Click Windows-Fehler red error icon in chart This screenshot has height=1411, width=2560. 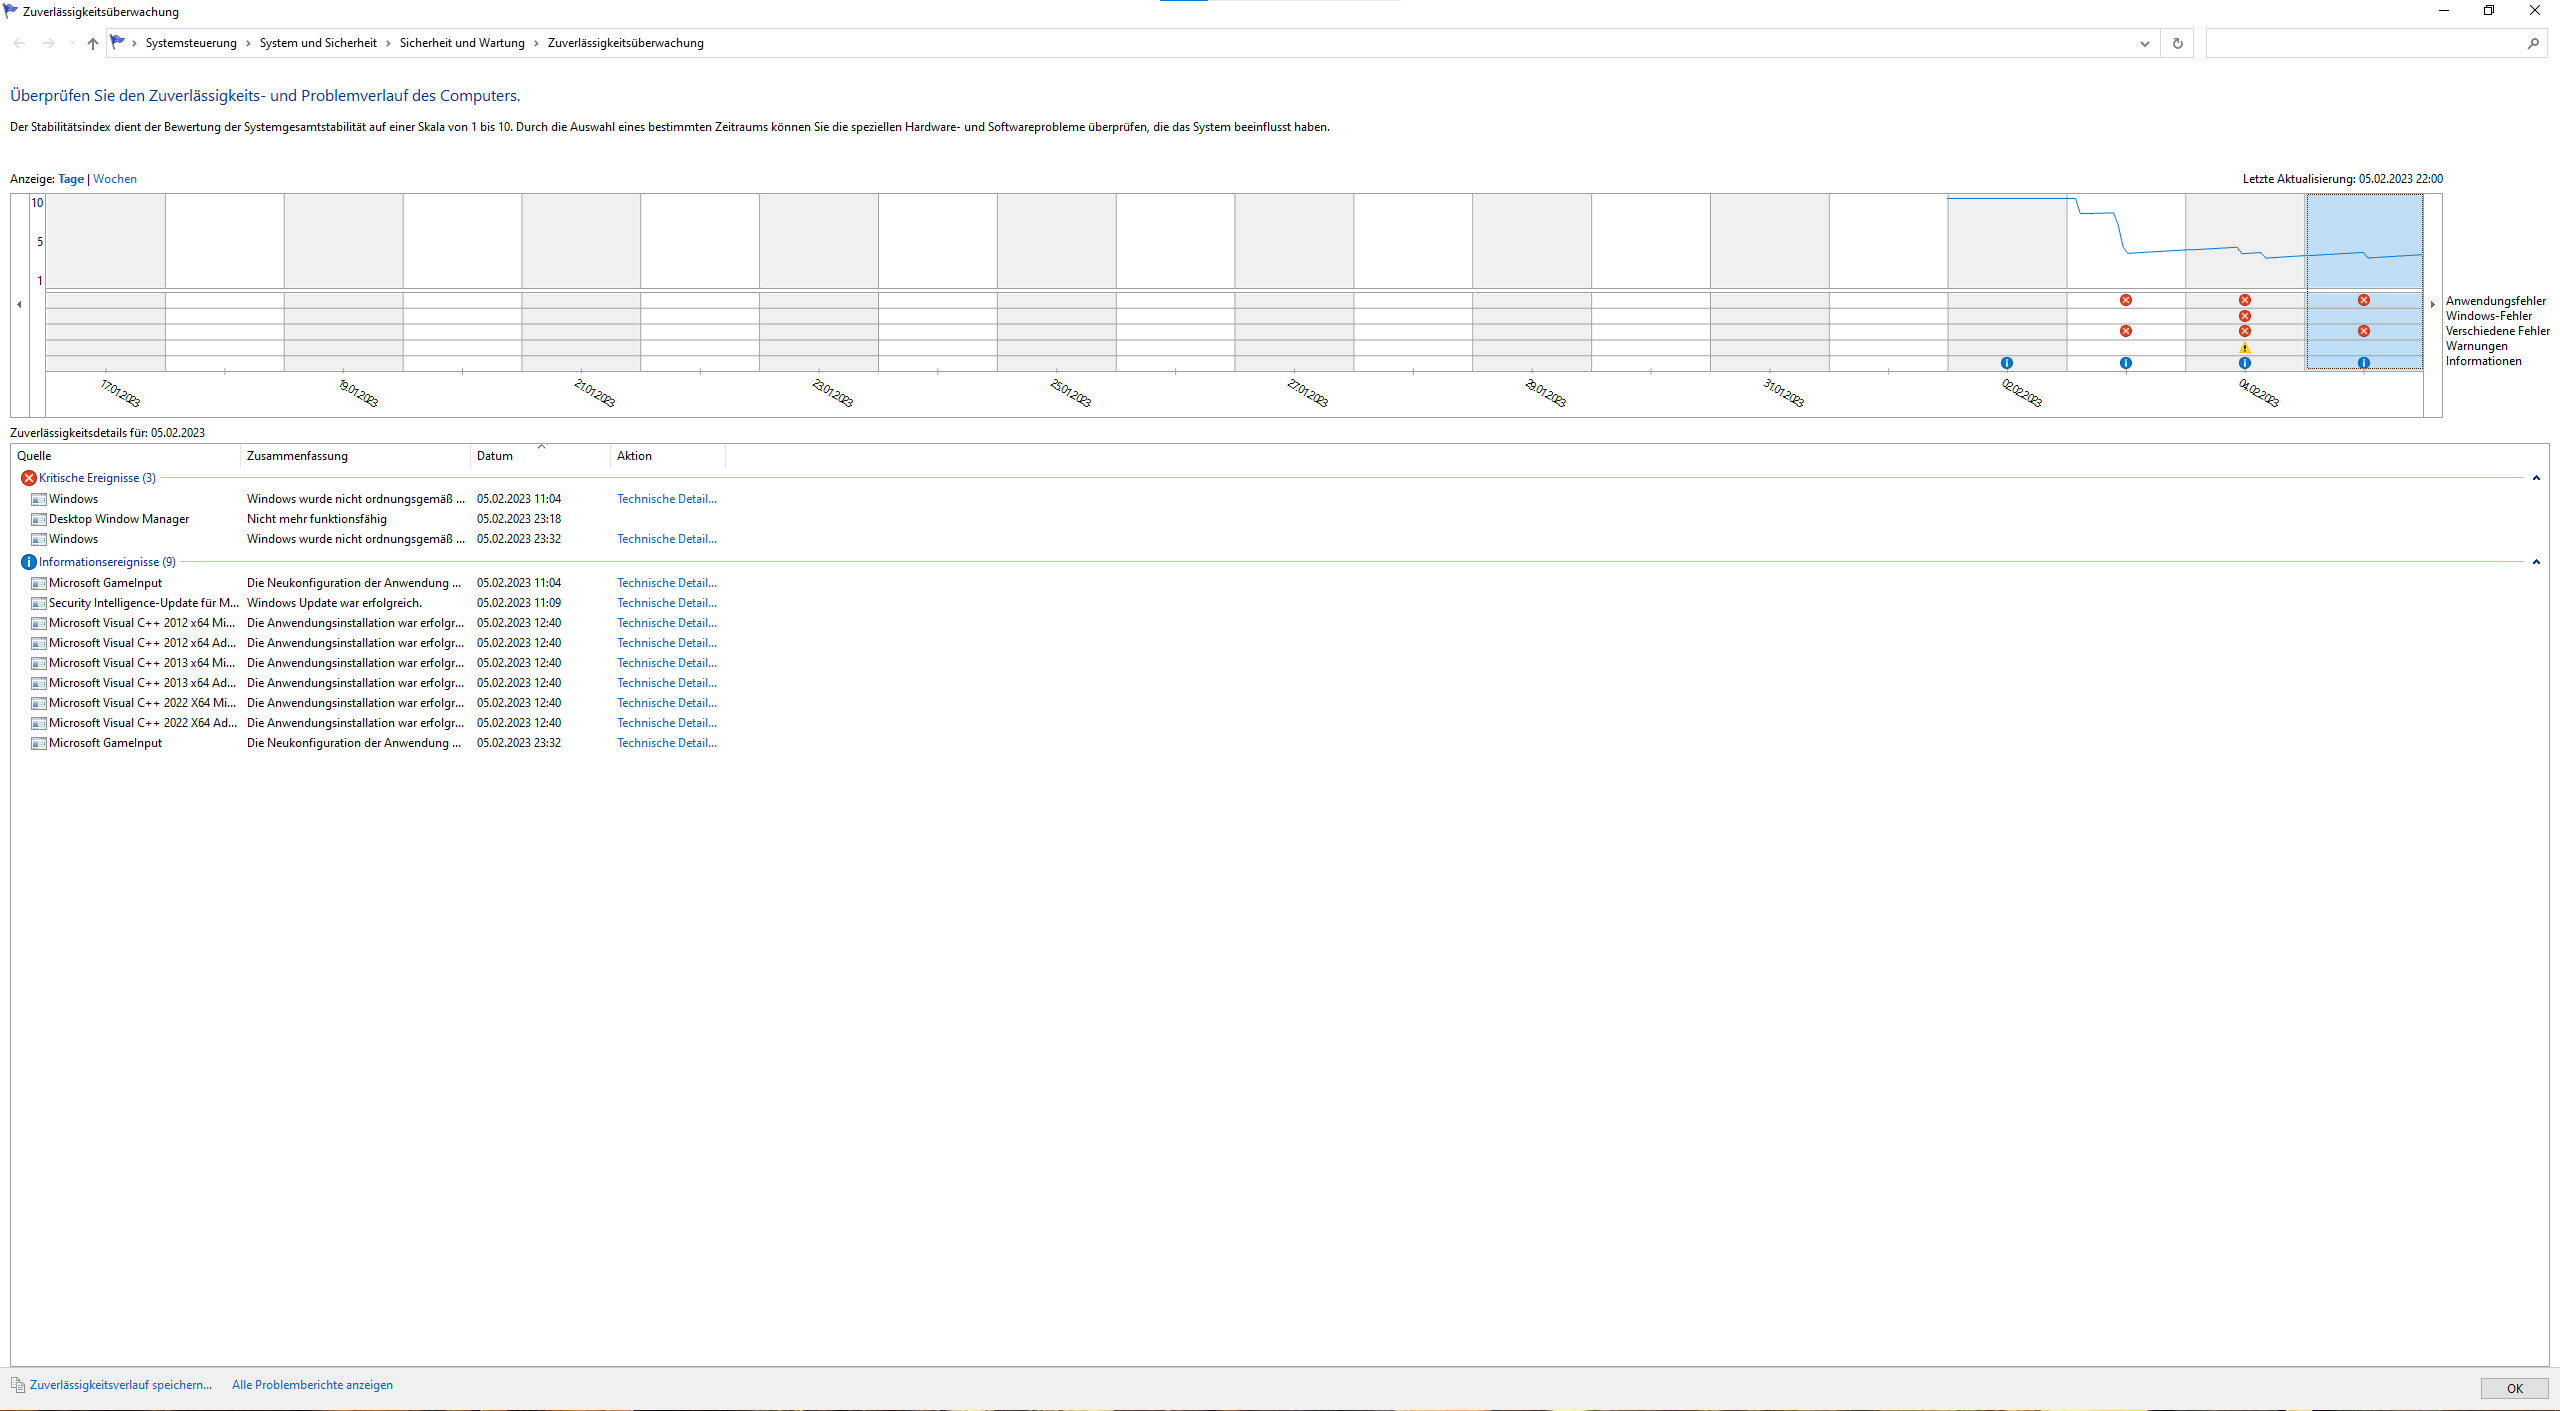[x=2244, y=316]
